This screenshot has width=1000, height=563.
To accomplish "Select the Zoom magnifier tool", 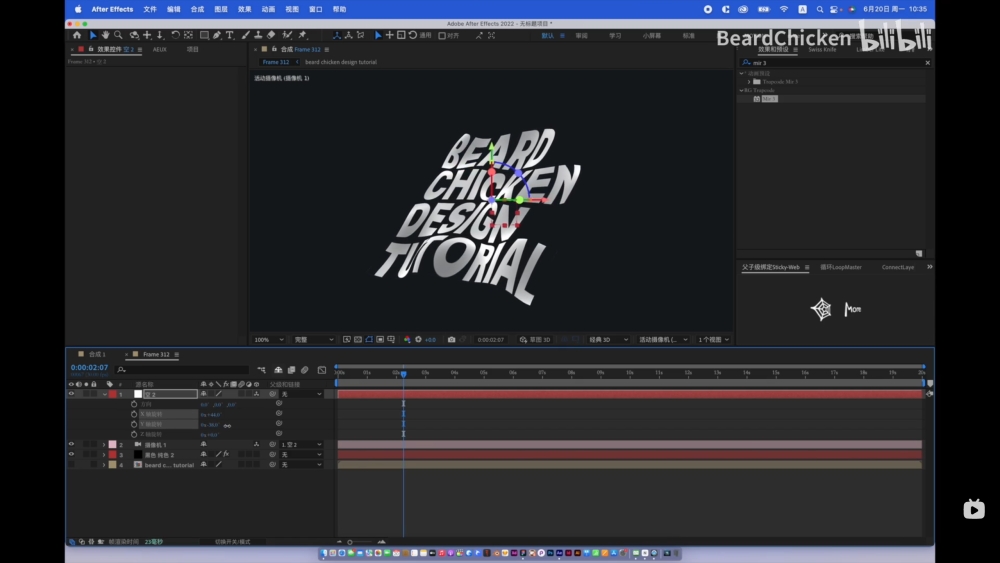I will point(118,36).
